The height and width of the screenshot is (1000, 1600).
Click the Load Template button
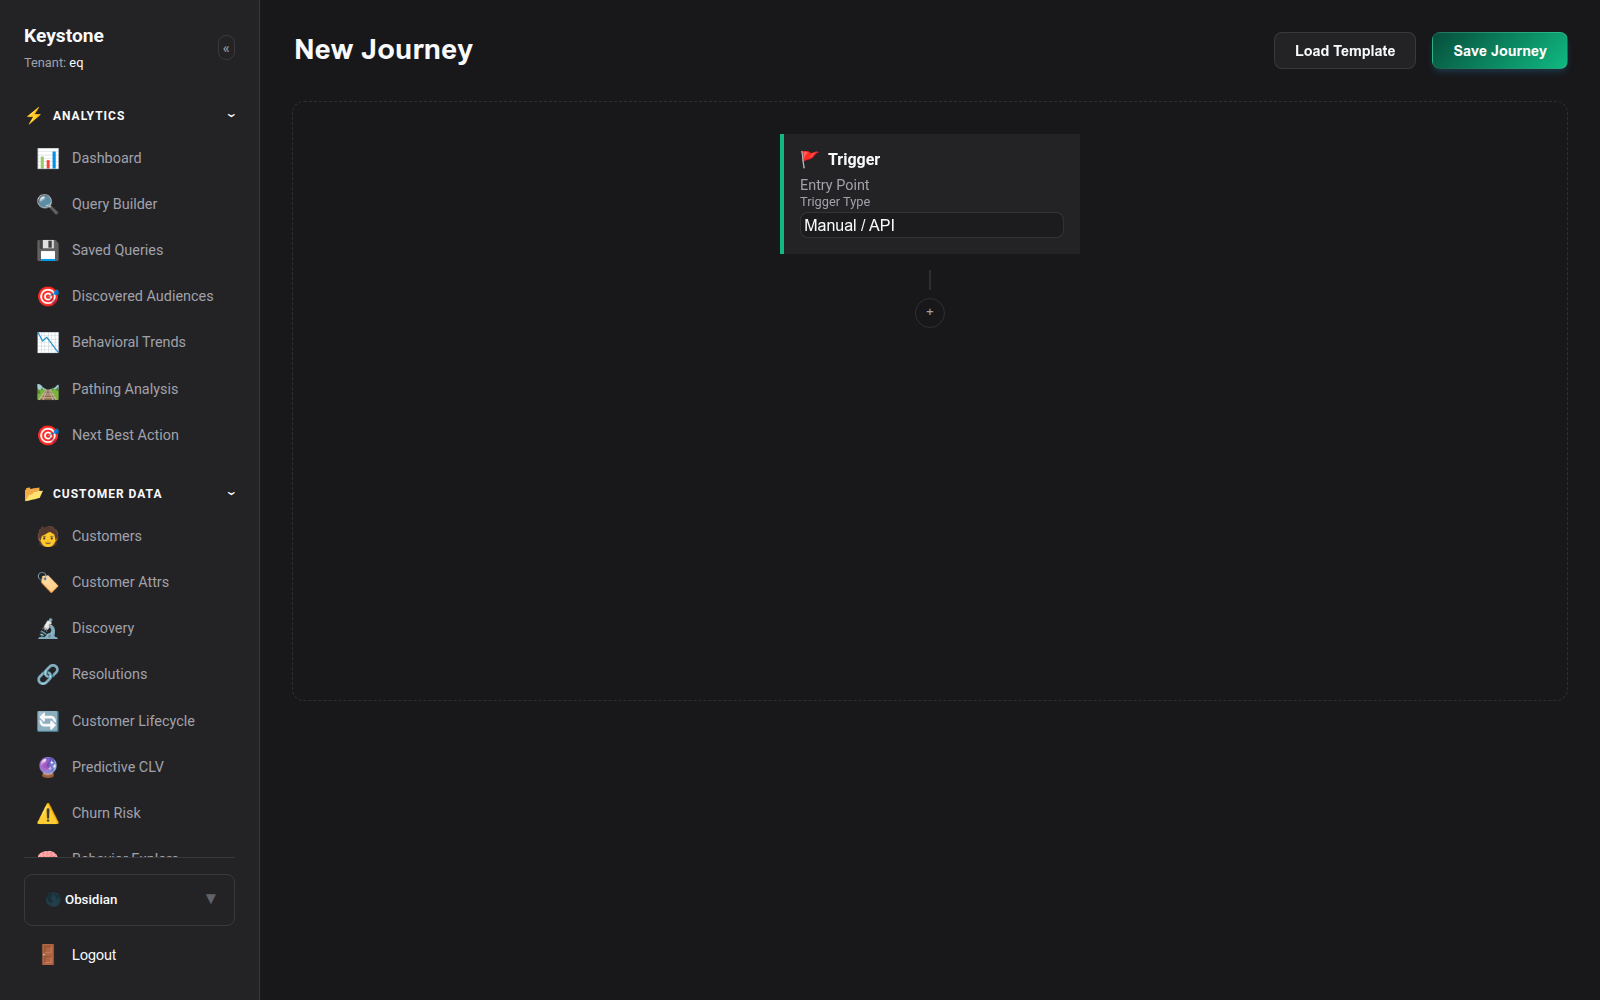point(1345,51)
